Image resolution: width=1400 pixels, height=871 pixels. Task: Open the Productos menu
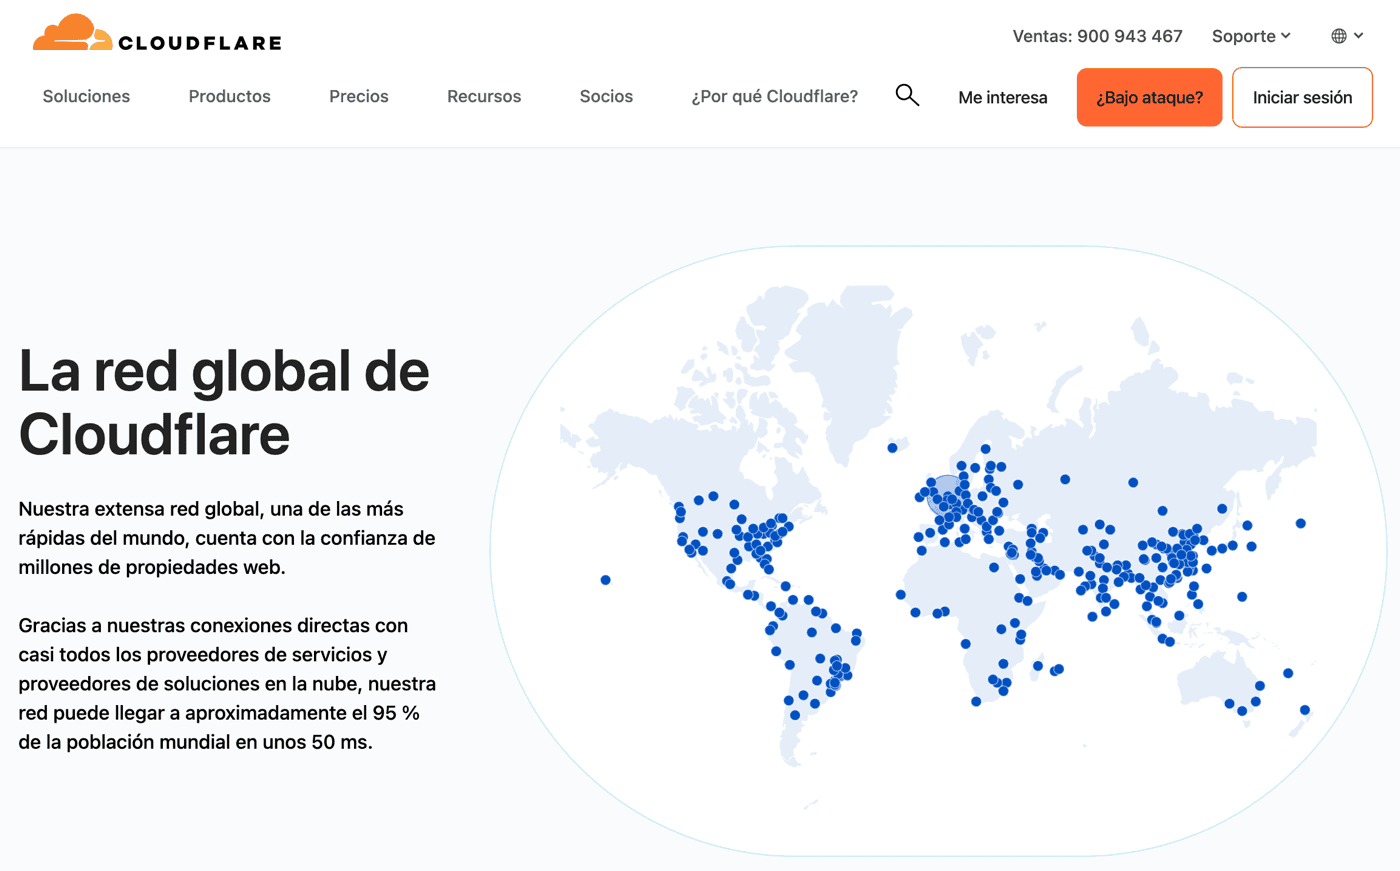(x=230, y=96)
